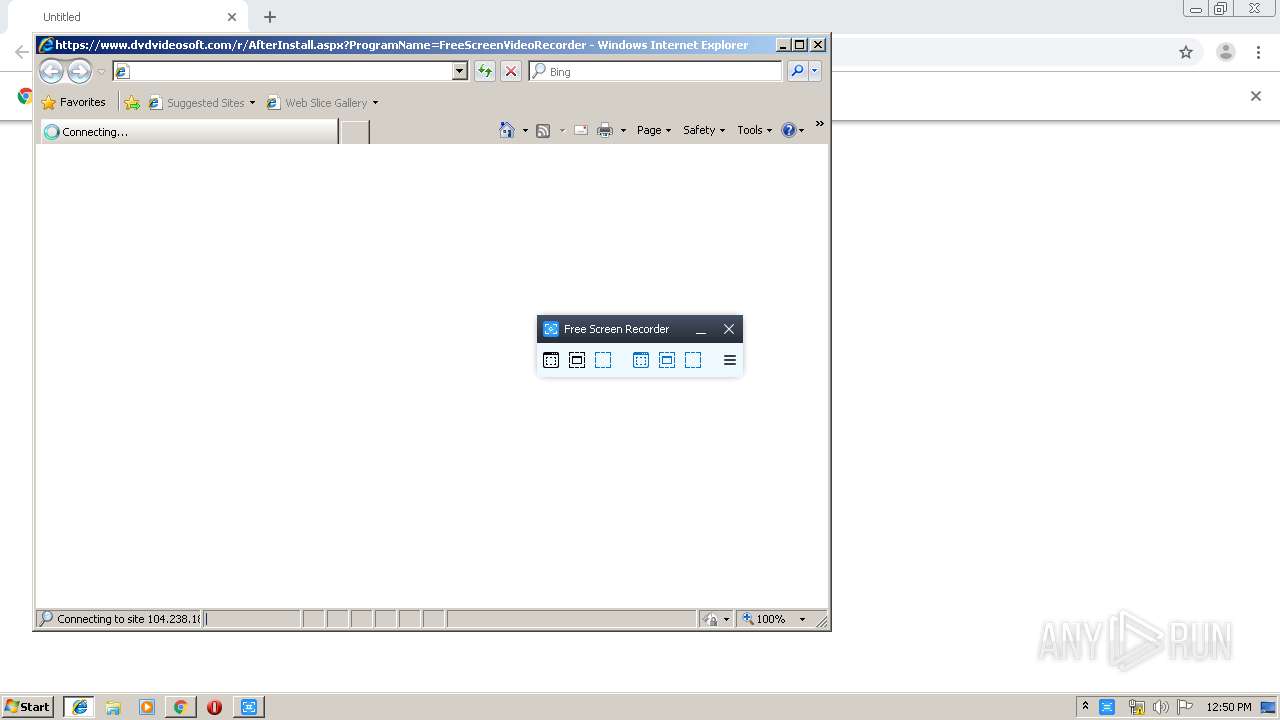Click the status bar security zone icon
The height and width of the screenshot is (720, 1280).
point(711,619)
